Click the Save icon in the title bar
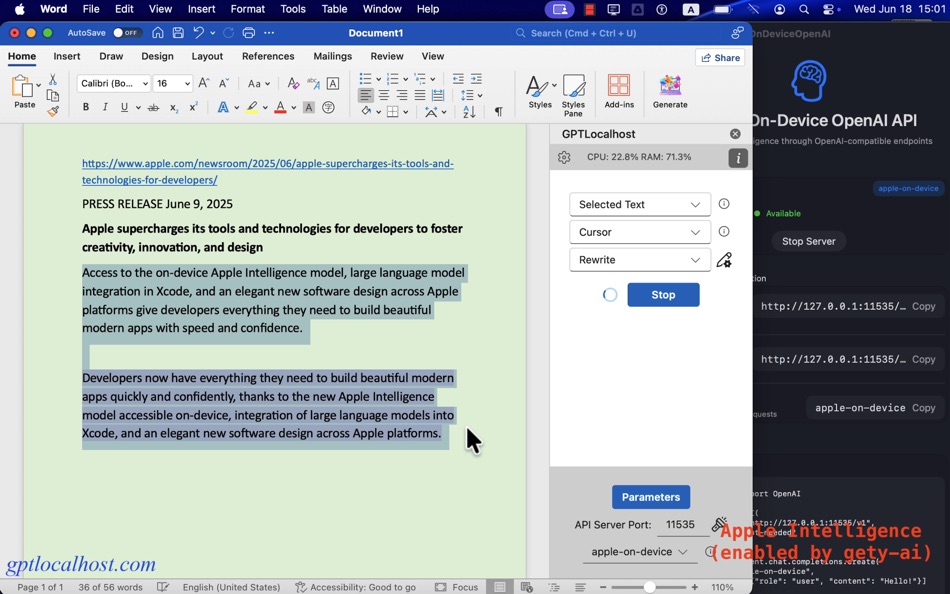950x594 pixels. pos(178,33)
